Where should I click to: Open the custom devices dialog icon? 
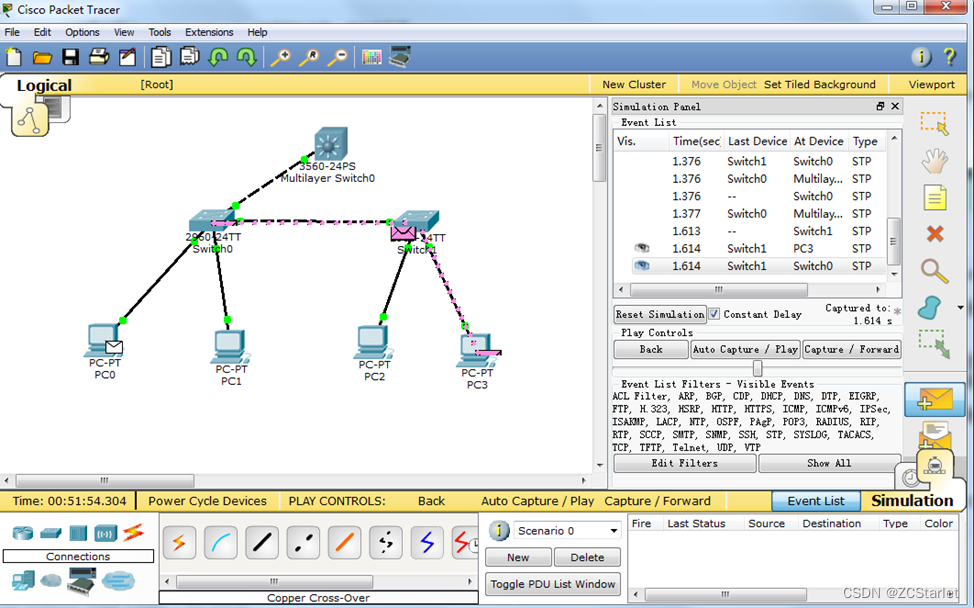[x=400, y=57]
